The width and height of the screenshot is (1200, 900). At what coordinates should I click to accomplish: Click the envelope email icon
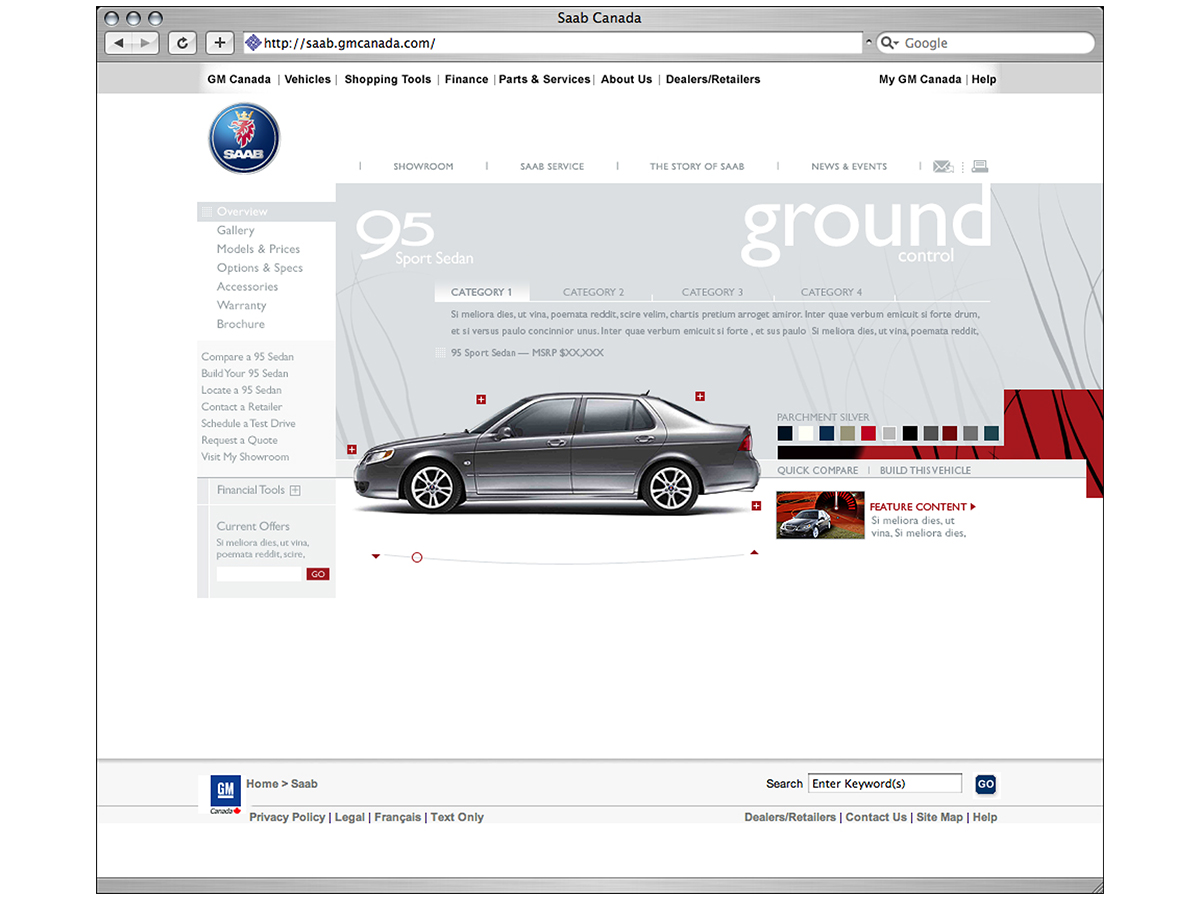click(943, 167)
